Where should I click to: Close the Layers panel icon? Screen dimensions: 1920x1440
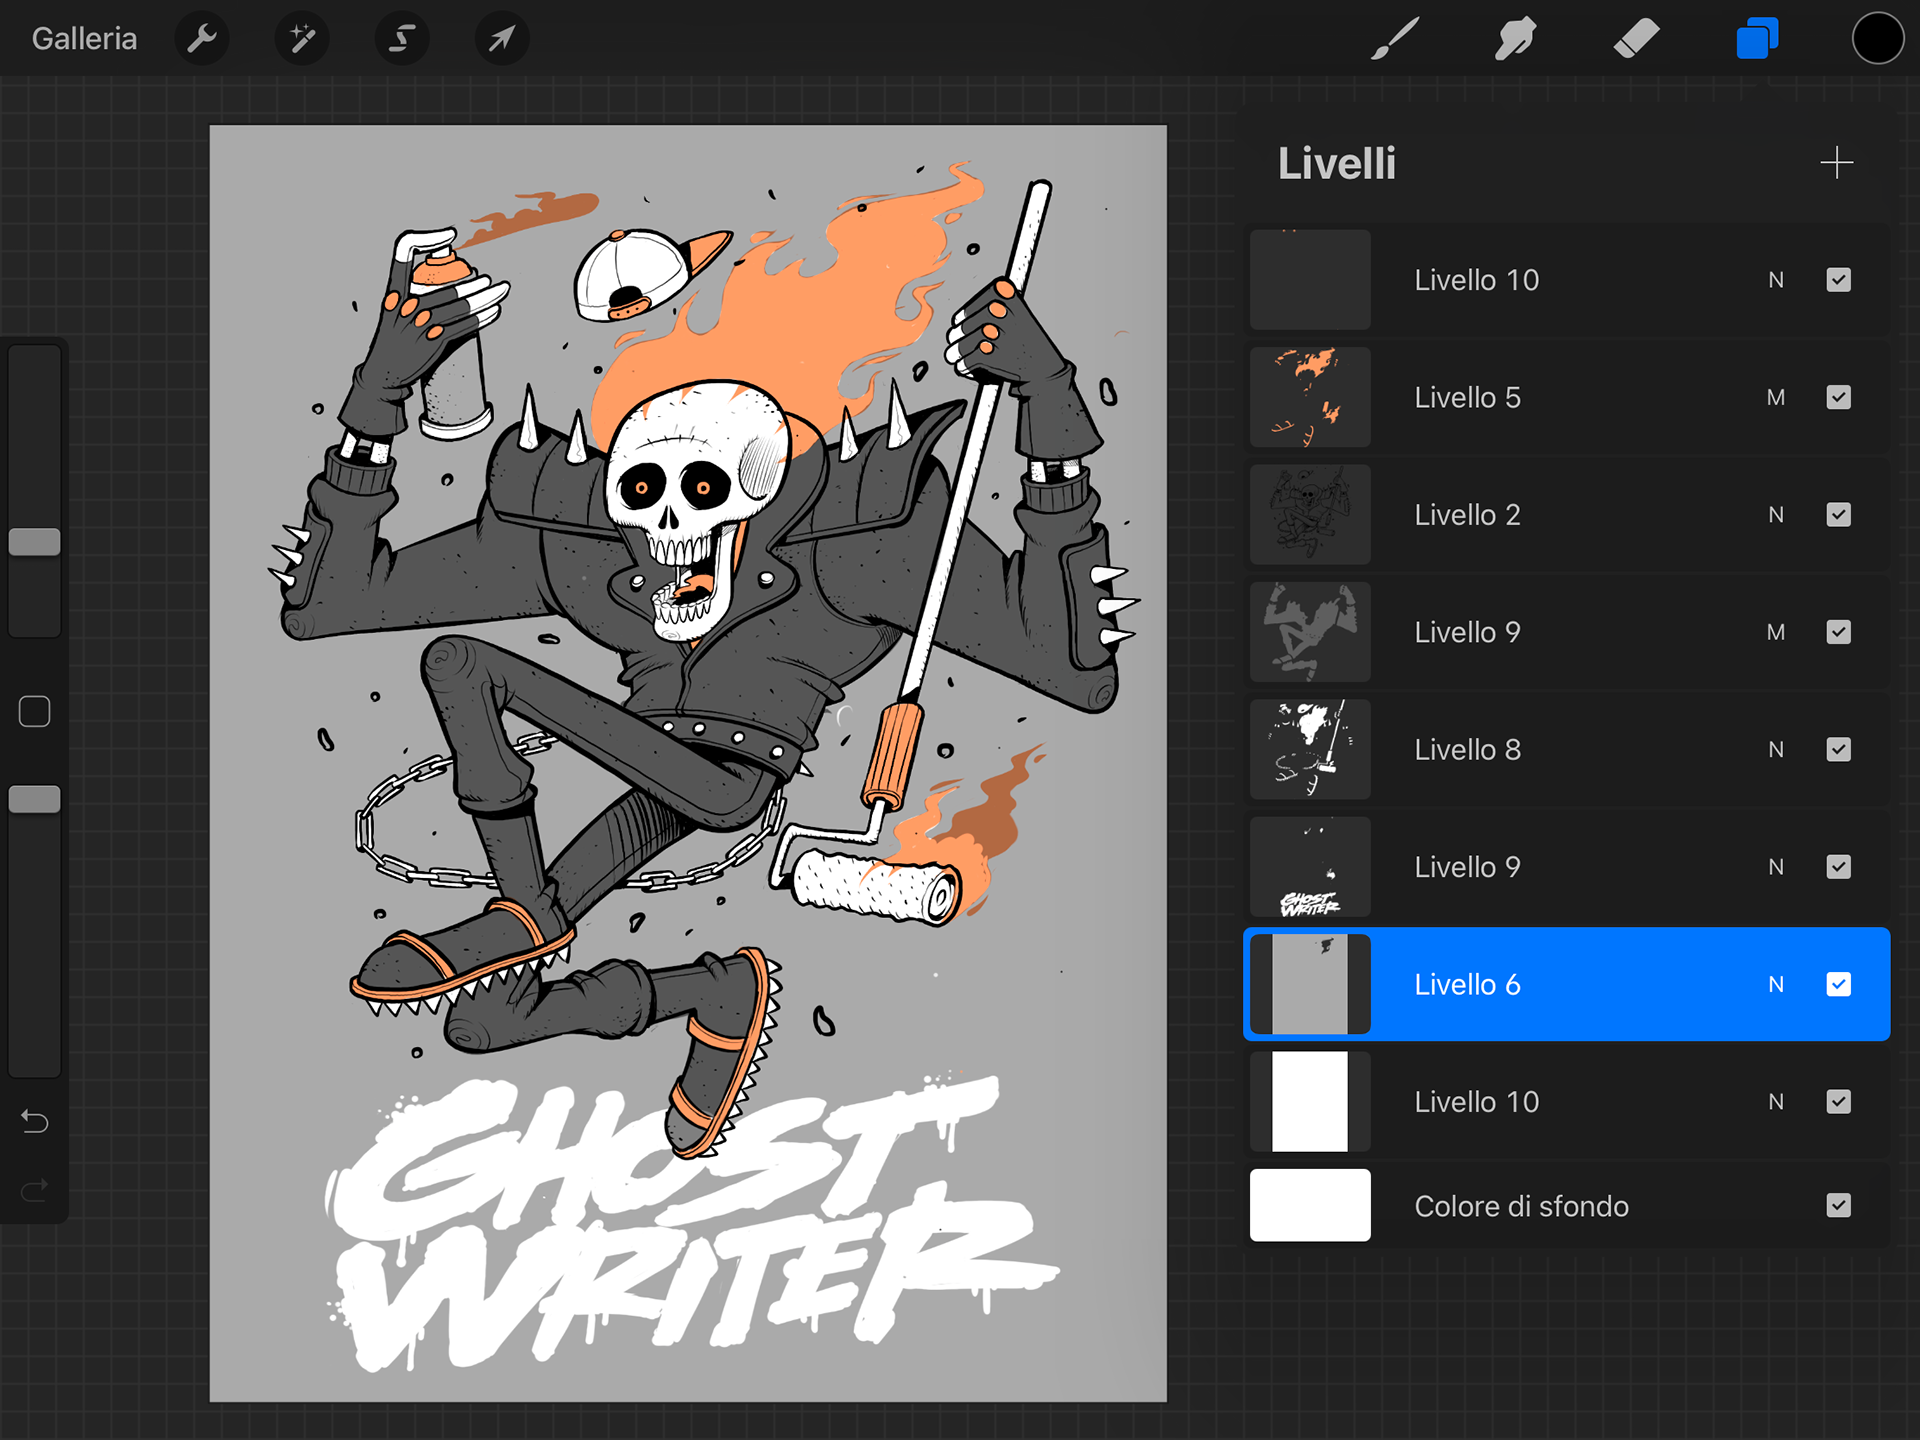tap(1757, 39)
